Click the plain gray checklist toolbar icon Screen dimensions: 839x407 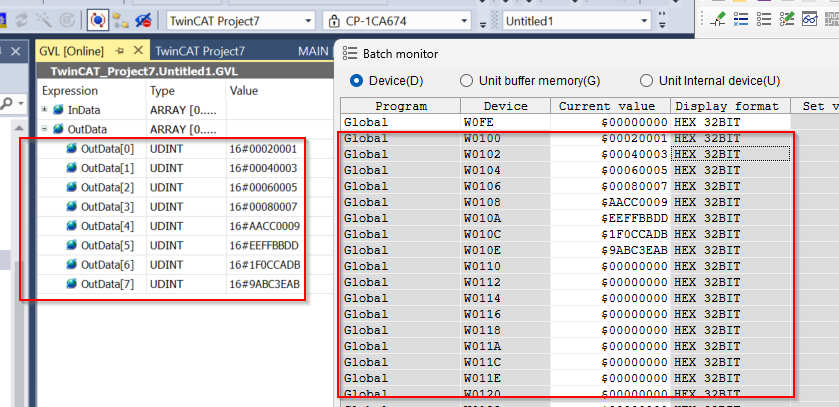764,20
